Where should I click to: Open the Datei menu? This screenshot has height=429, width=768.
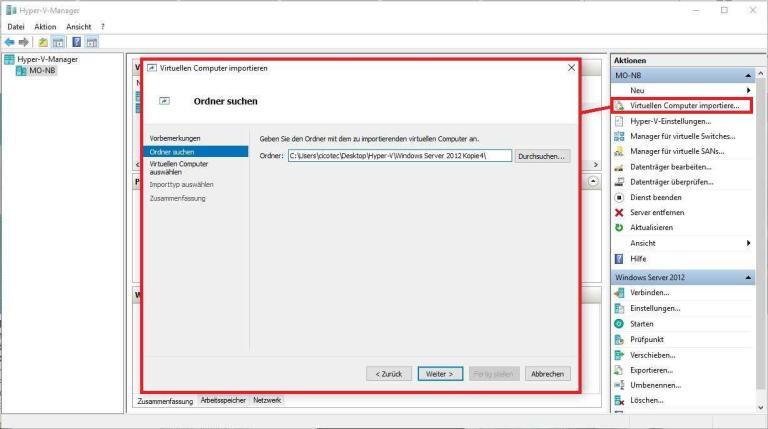pyautogui.click(x=16, y=26)
